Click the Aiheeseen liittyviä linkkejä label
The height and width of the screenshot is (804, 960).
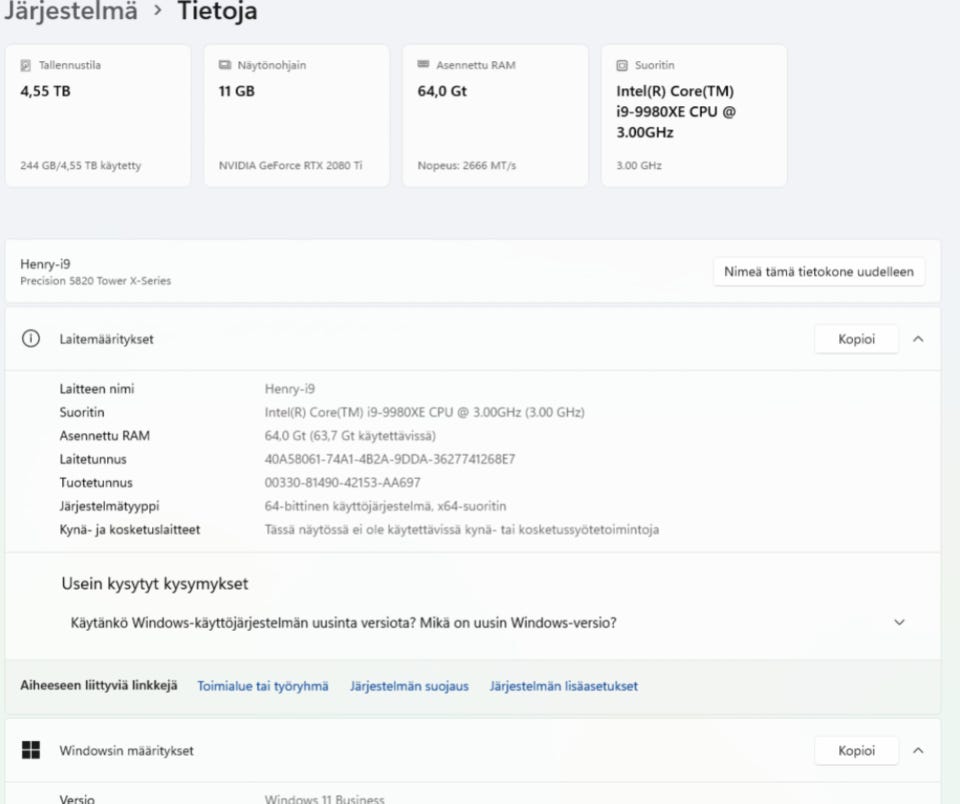tap(99, 685)
